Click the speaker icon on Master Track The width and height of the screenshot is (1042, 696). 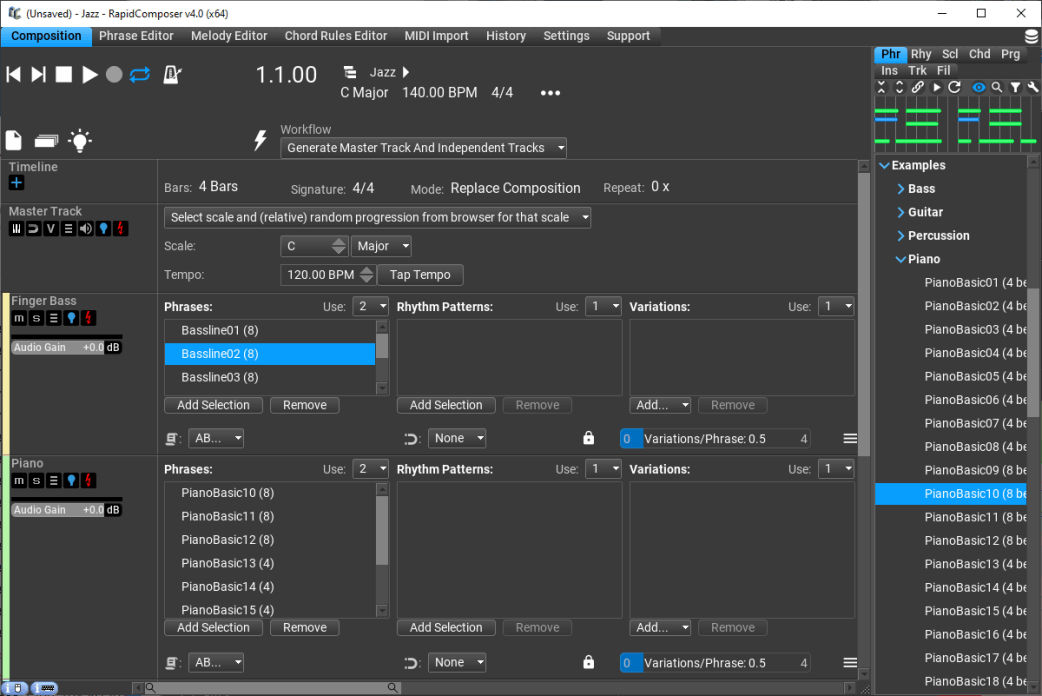tap(86, 229)
